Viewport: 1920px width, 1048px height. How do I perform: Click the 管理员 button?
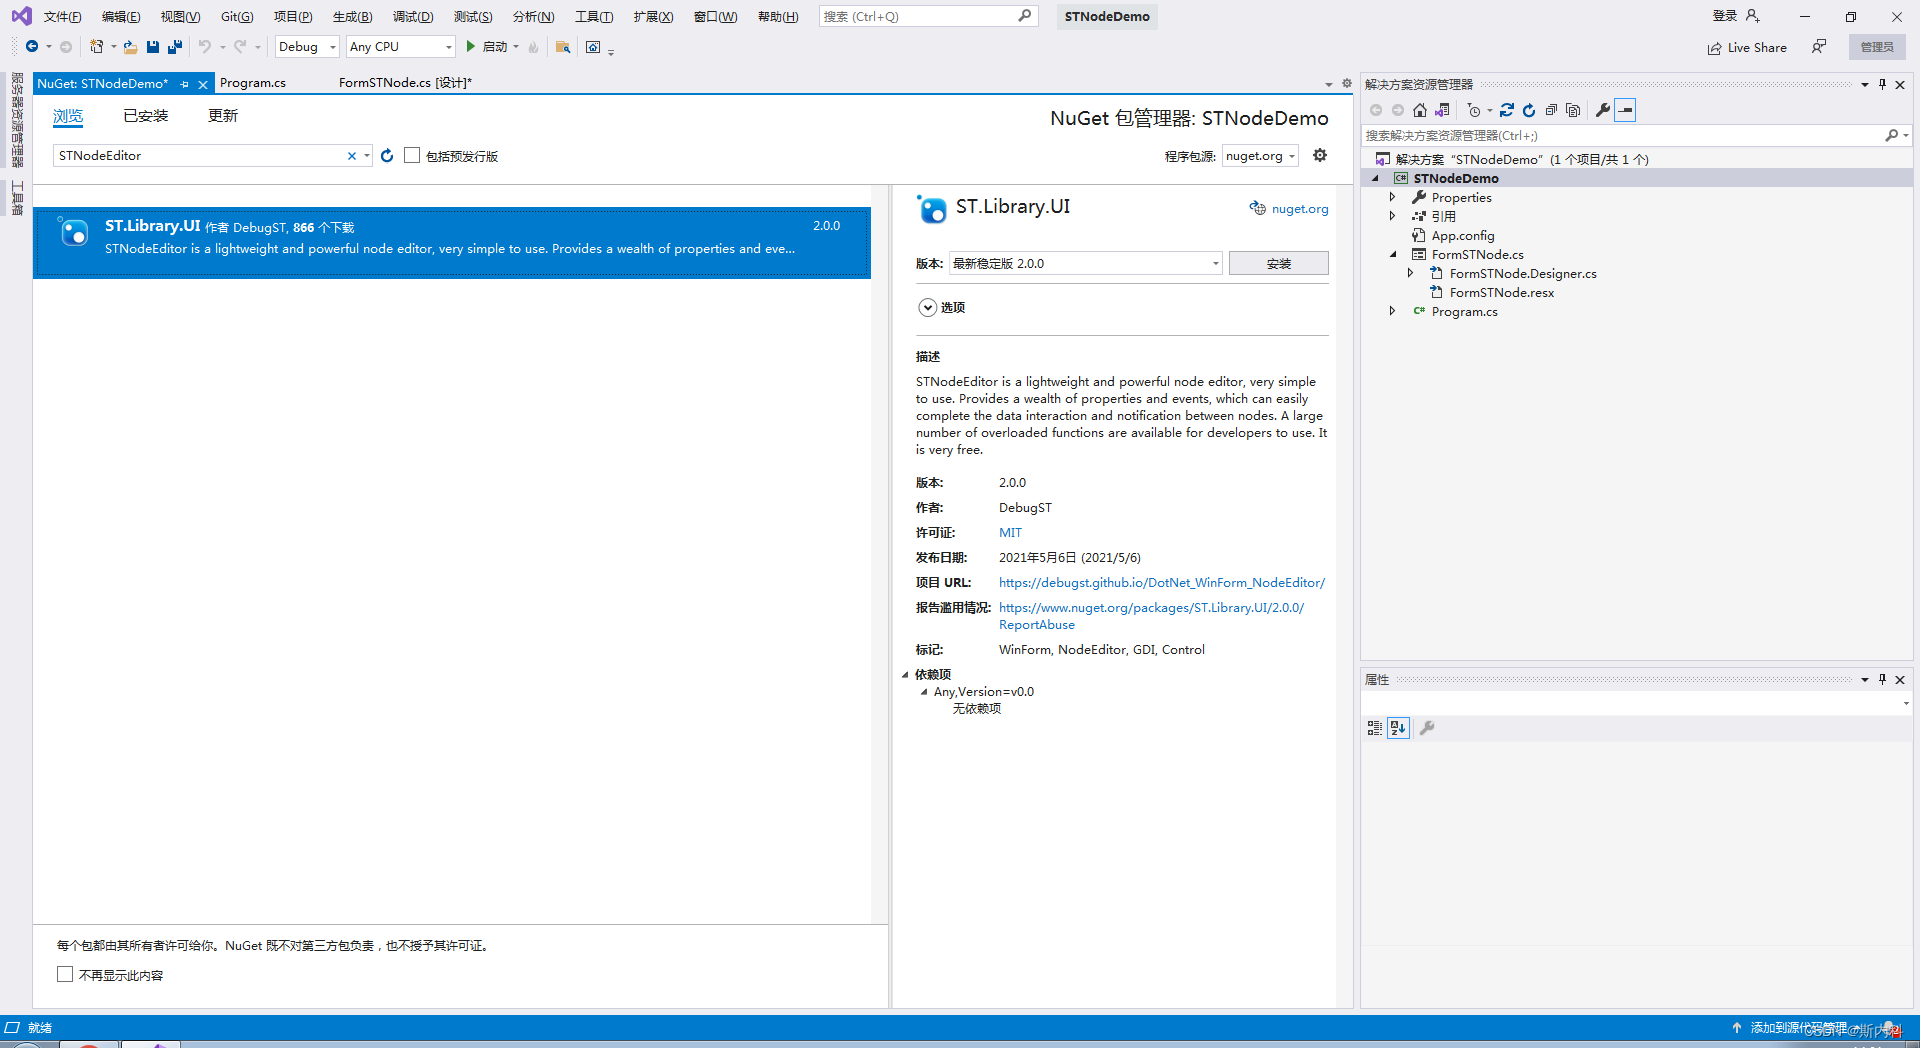(1877, 47)
